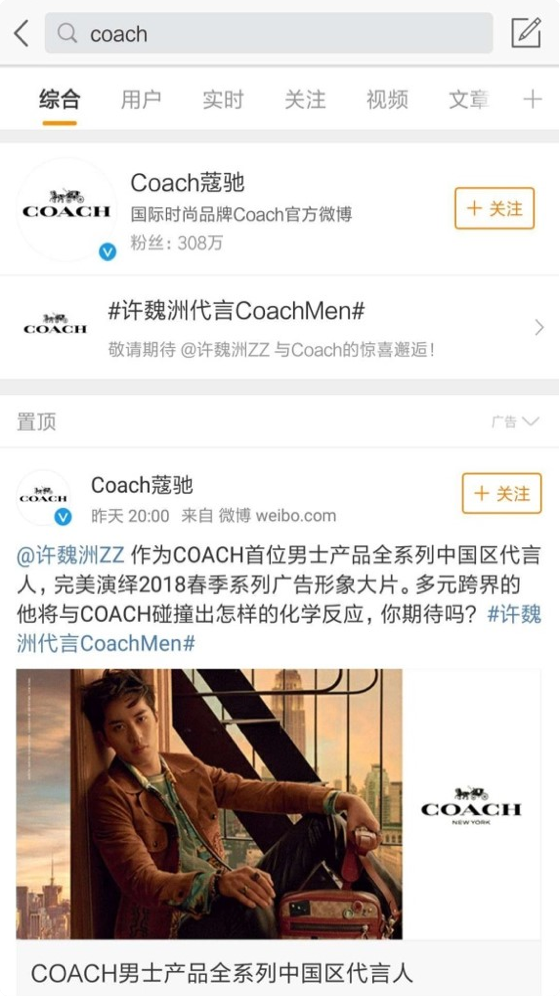Open the compose new post icon
This screenshot has width=560, height=996.
[526, 32]
